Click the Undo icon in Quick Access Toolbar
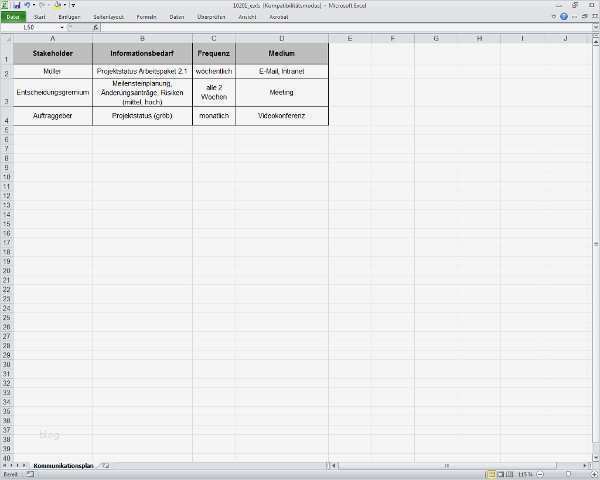Viewport: 600px width, 480px height. [27, 5]
